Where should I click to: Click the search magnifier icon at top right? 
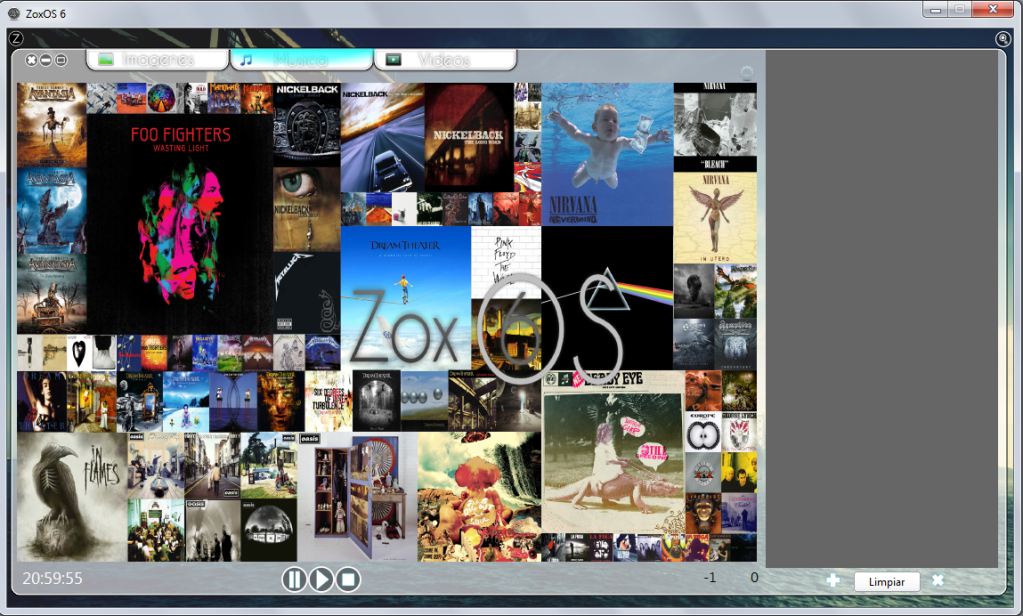pyautogui.click(x=1003, y=39)
